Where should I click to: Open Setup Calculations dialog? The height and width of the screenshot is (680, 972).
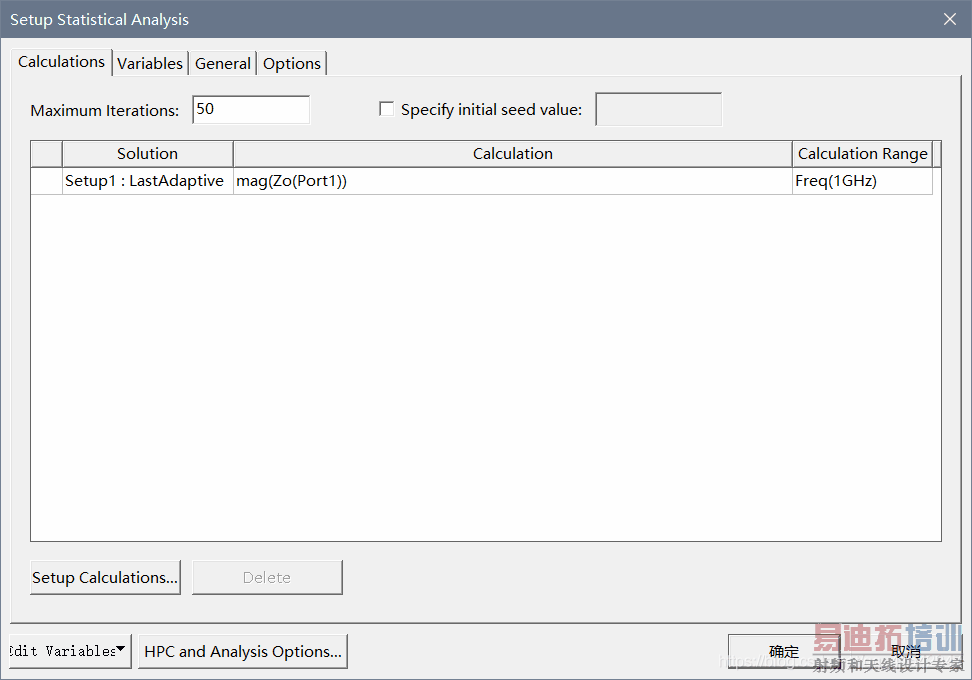[x=105, y=578]
